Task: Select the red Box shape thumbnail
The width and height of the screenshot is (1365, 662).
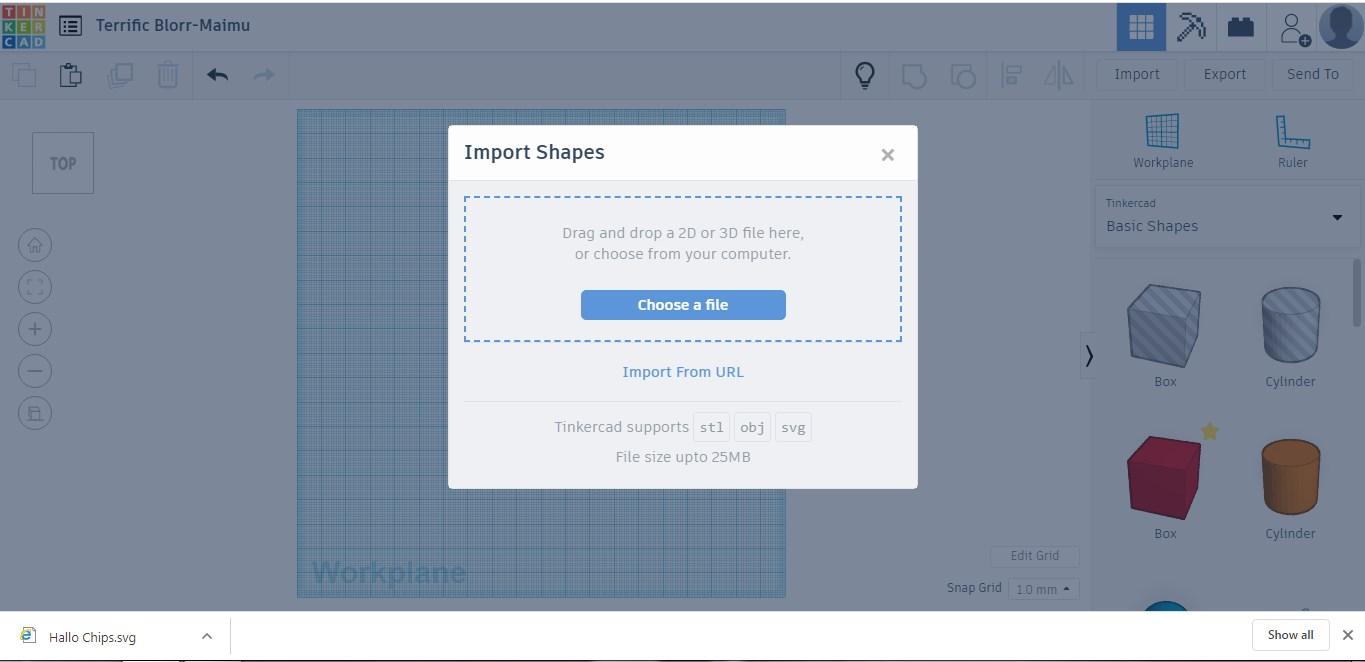Action: 1164,477
